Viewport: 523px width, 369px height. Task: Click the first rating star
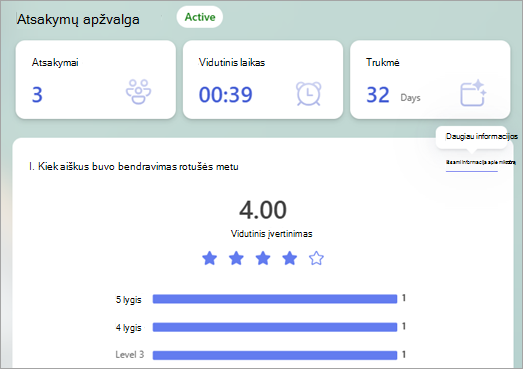pos(209,258)
